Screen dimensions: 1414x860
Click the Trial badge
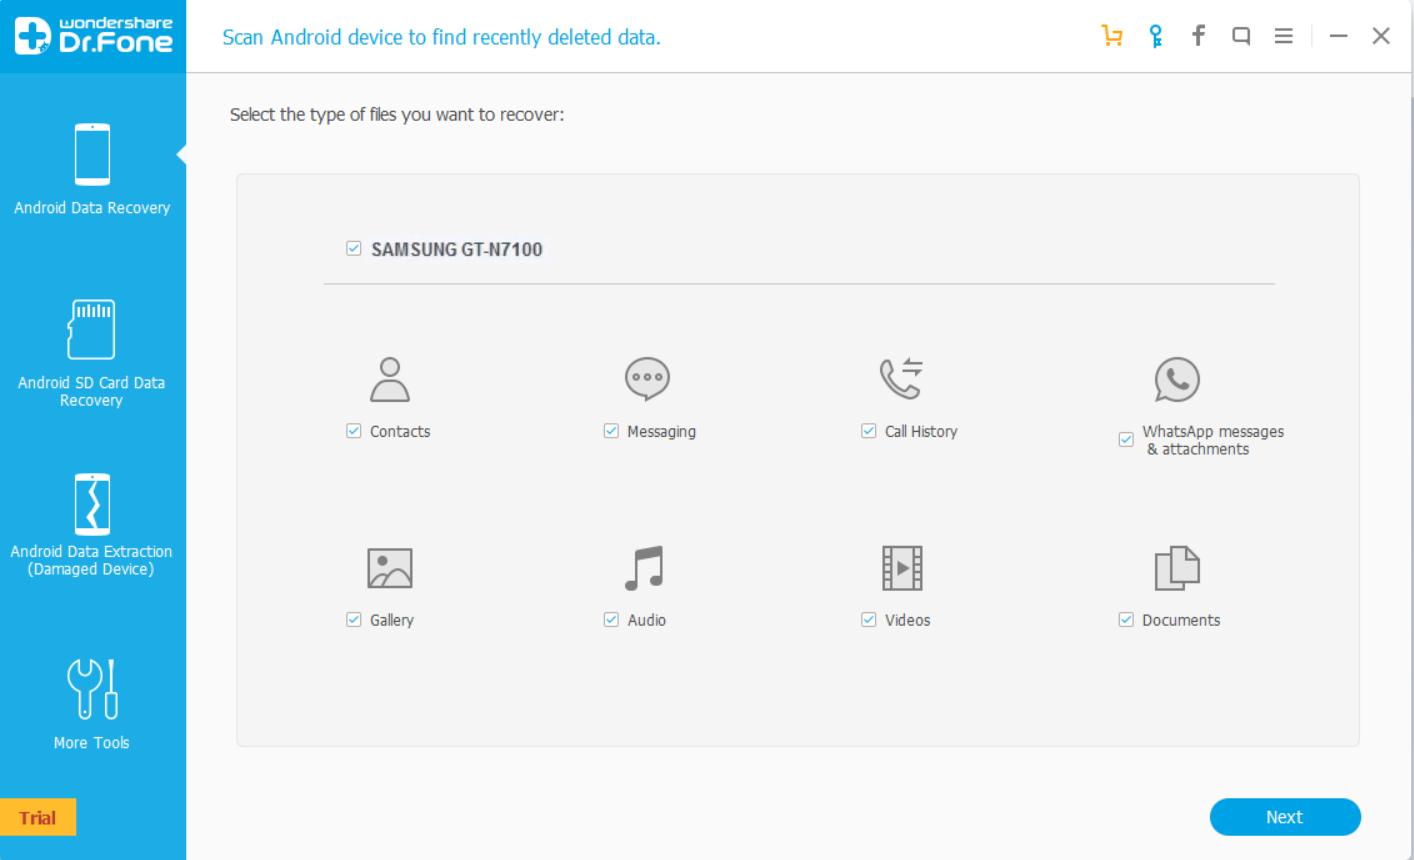point(38,818)
